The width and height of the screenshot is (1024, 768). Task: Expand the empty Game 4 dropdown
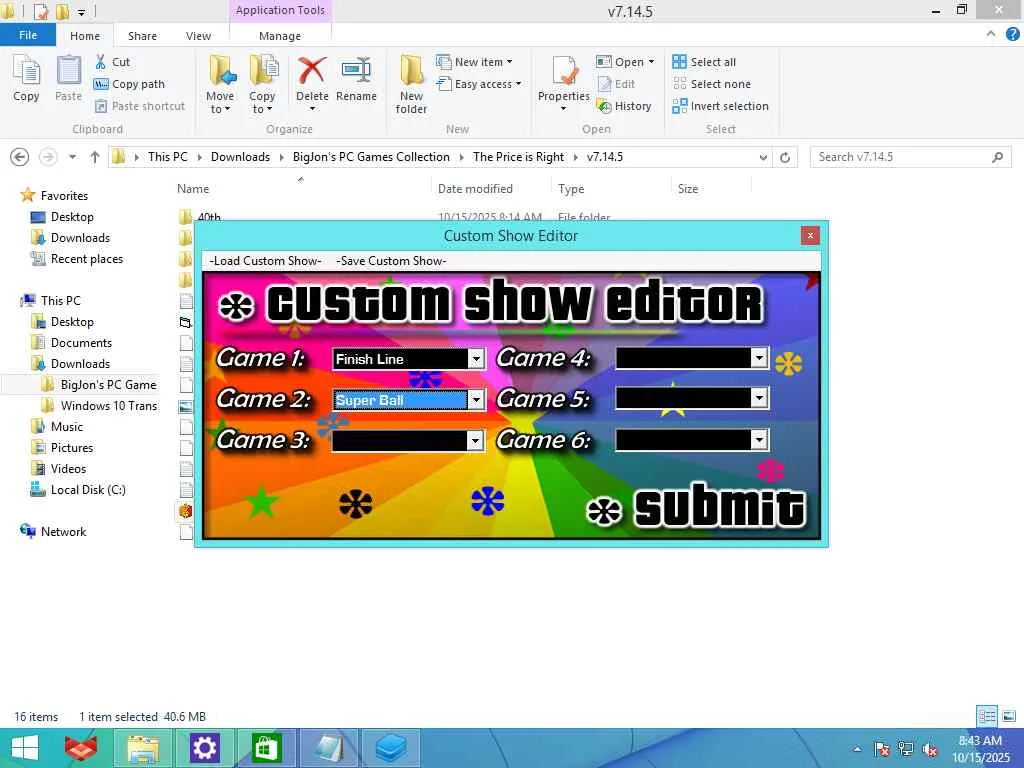[x=759, y=357]
